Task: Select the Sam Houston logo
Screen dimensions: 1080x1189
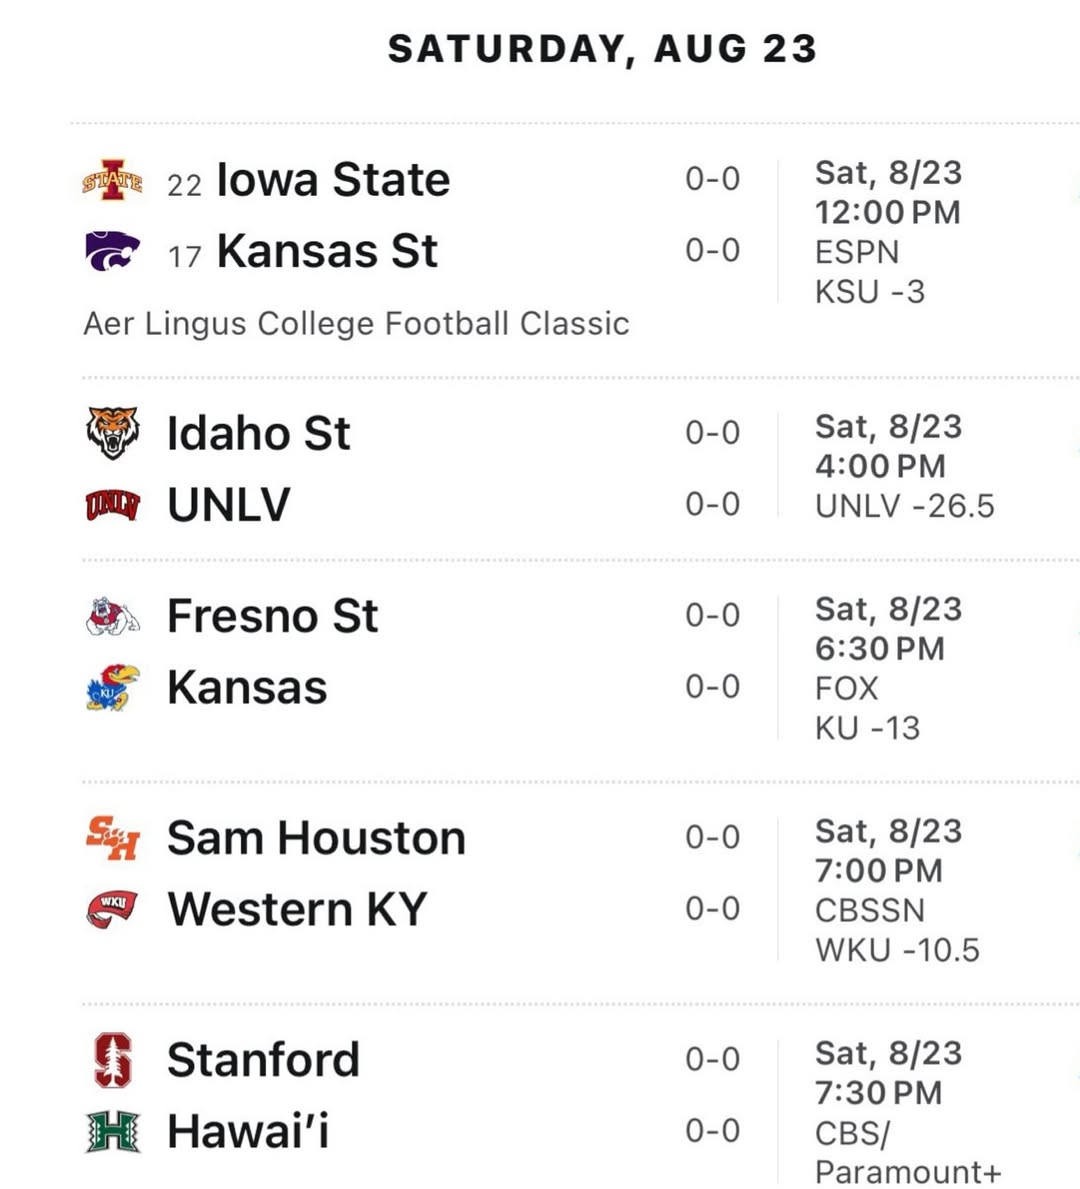Action: [112, 838]
